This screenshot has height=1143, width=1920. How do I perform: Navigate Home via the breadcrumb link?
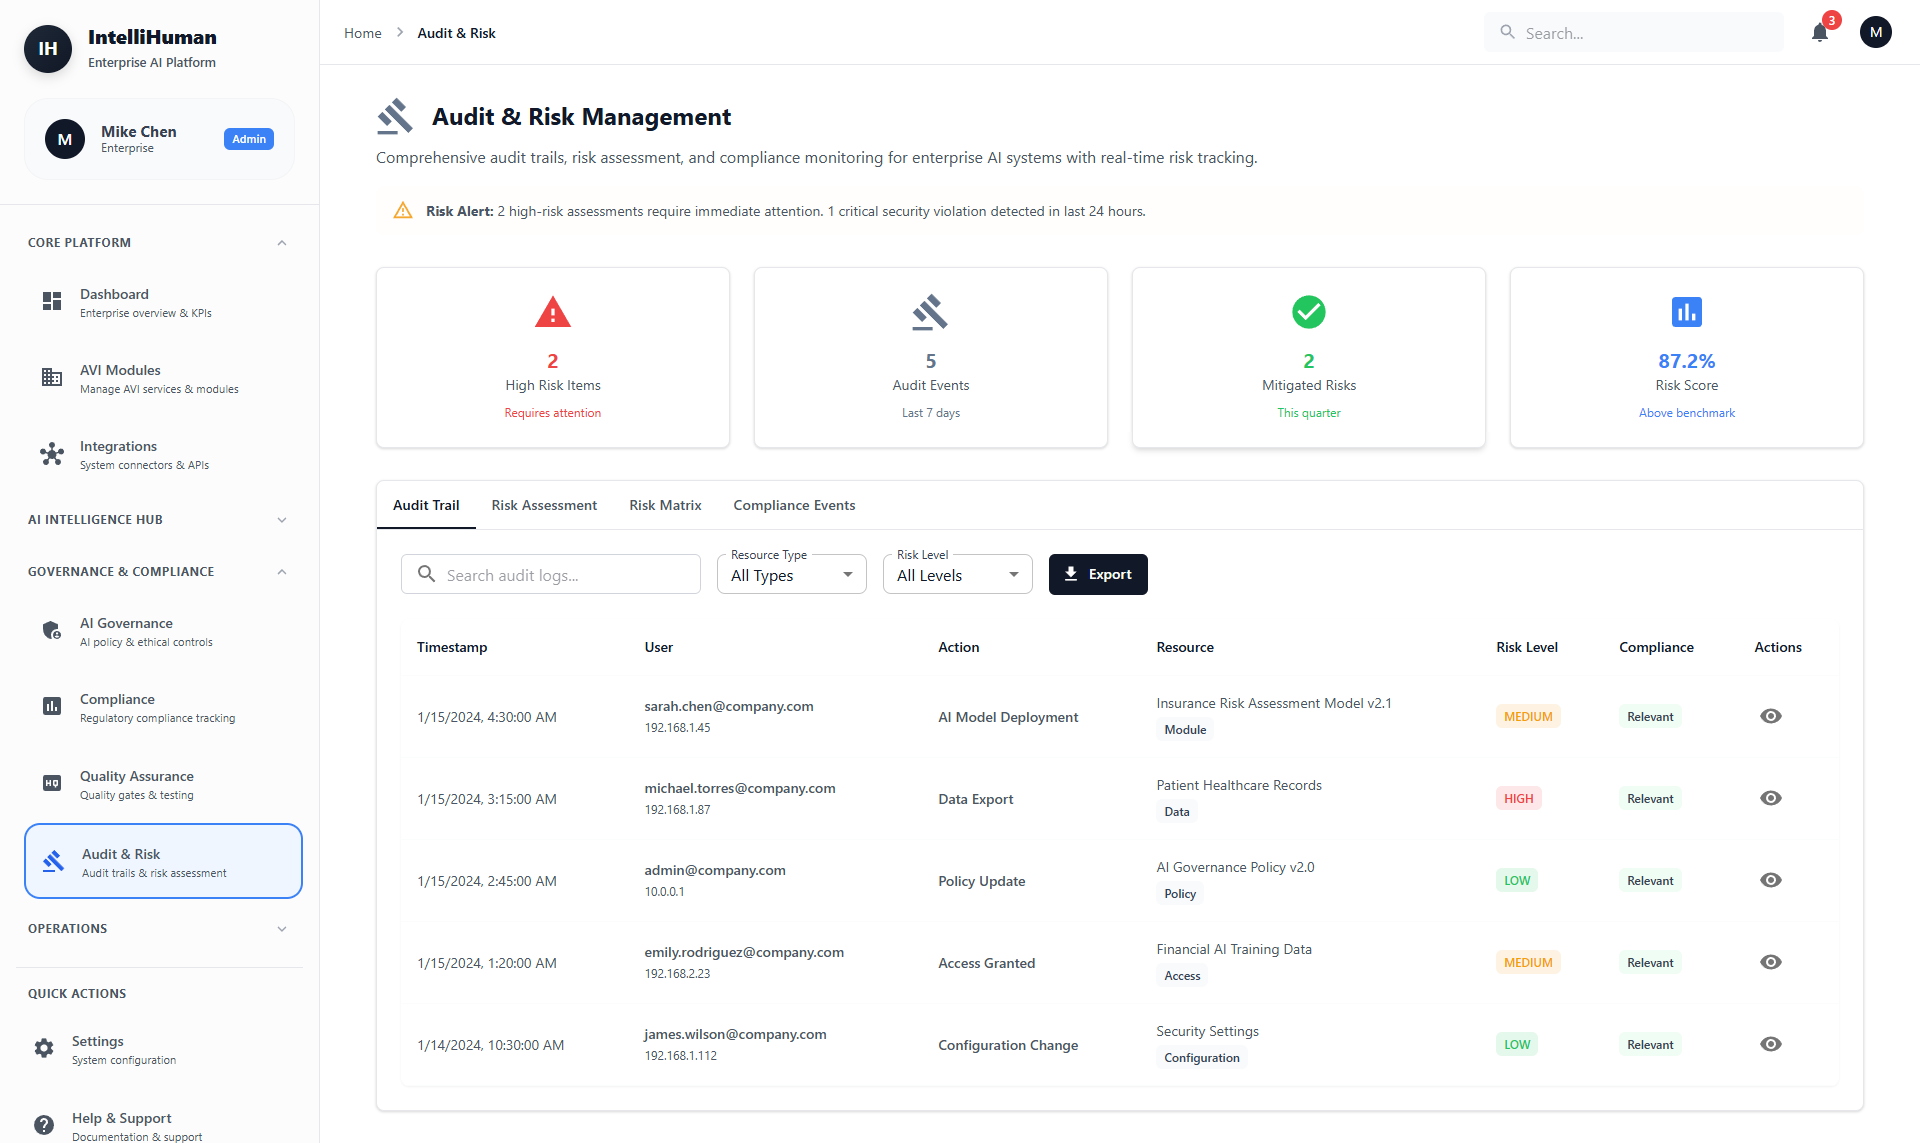pyautogui.click(x=362, y=32)
